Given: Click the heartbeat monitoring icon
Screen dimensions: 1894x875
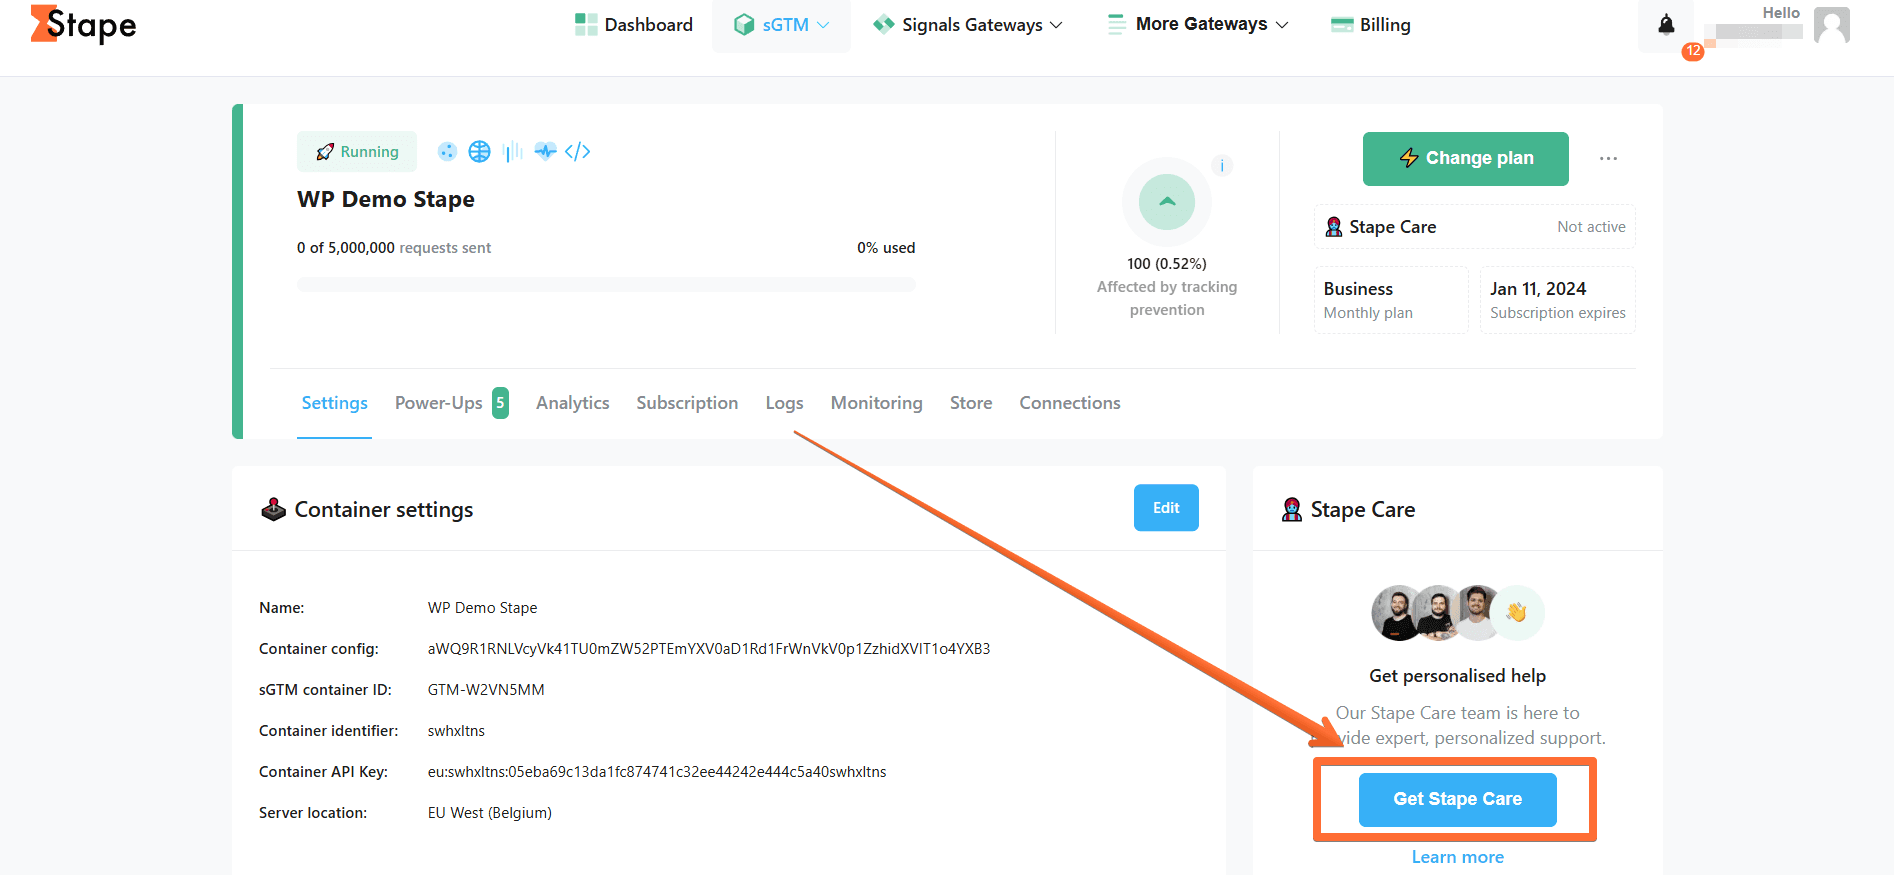Looking at the screenshot, I should (545, 151).
